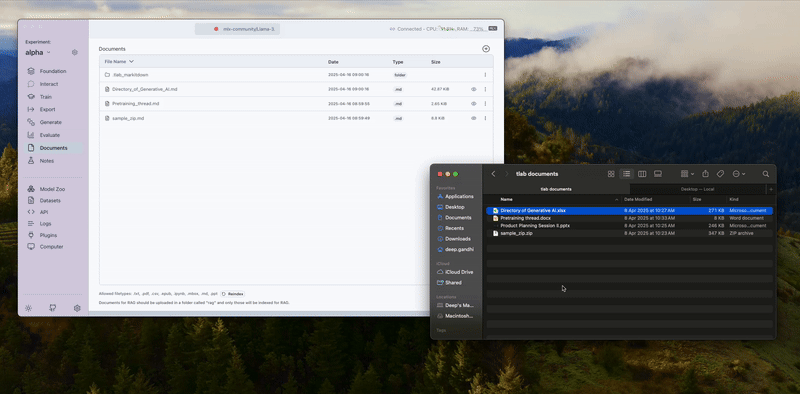Switch to the tlab documents Finder tab

pyautogui.click(x=556, y=189)
